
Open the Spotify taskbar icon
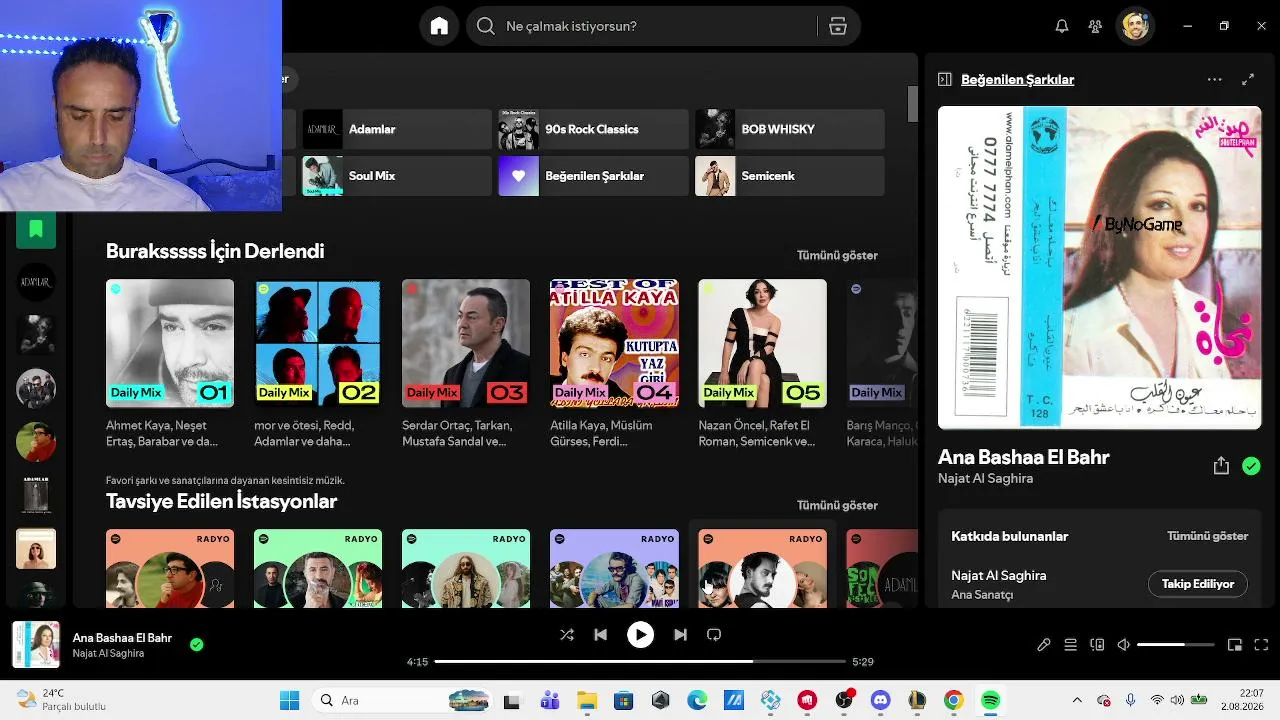pyautogui.click(x=990, y=700)
